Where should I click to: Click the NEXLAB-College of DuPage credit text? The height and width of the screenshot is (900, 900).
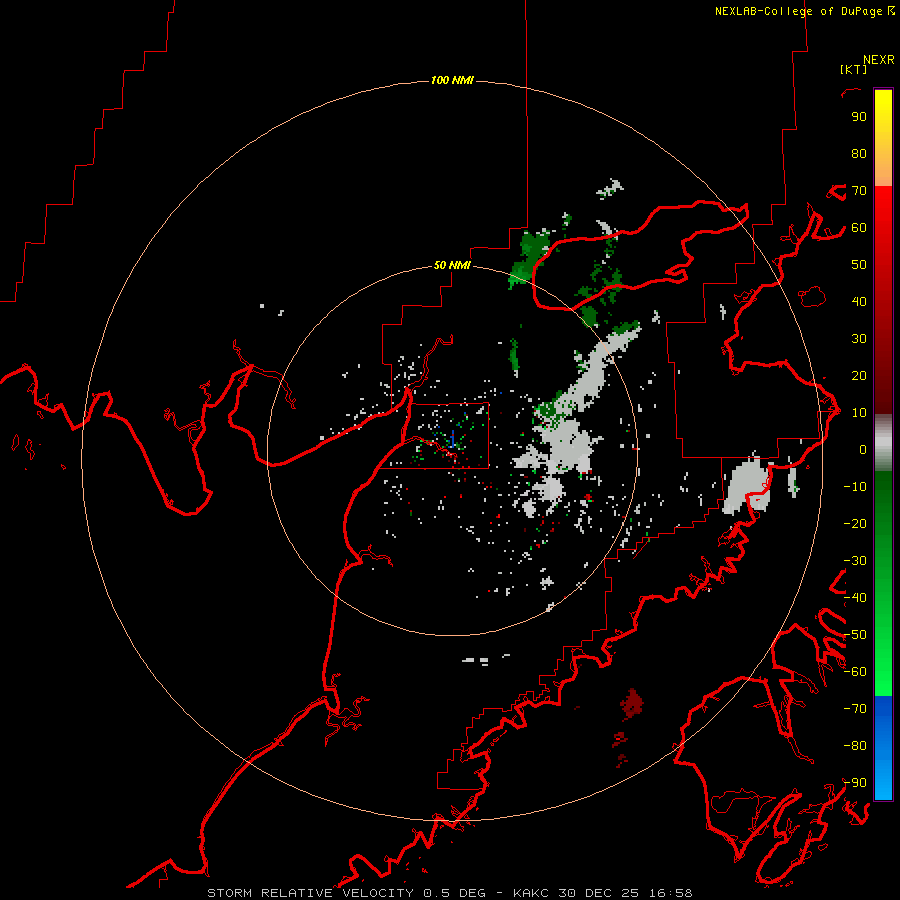point(799,11)
